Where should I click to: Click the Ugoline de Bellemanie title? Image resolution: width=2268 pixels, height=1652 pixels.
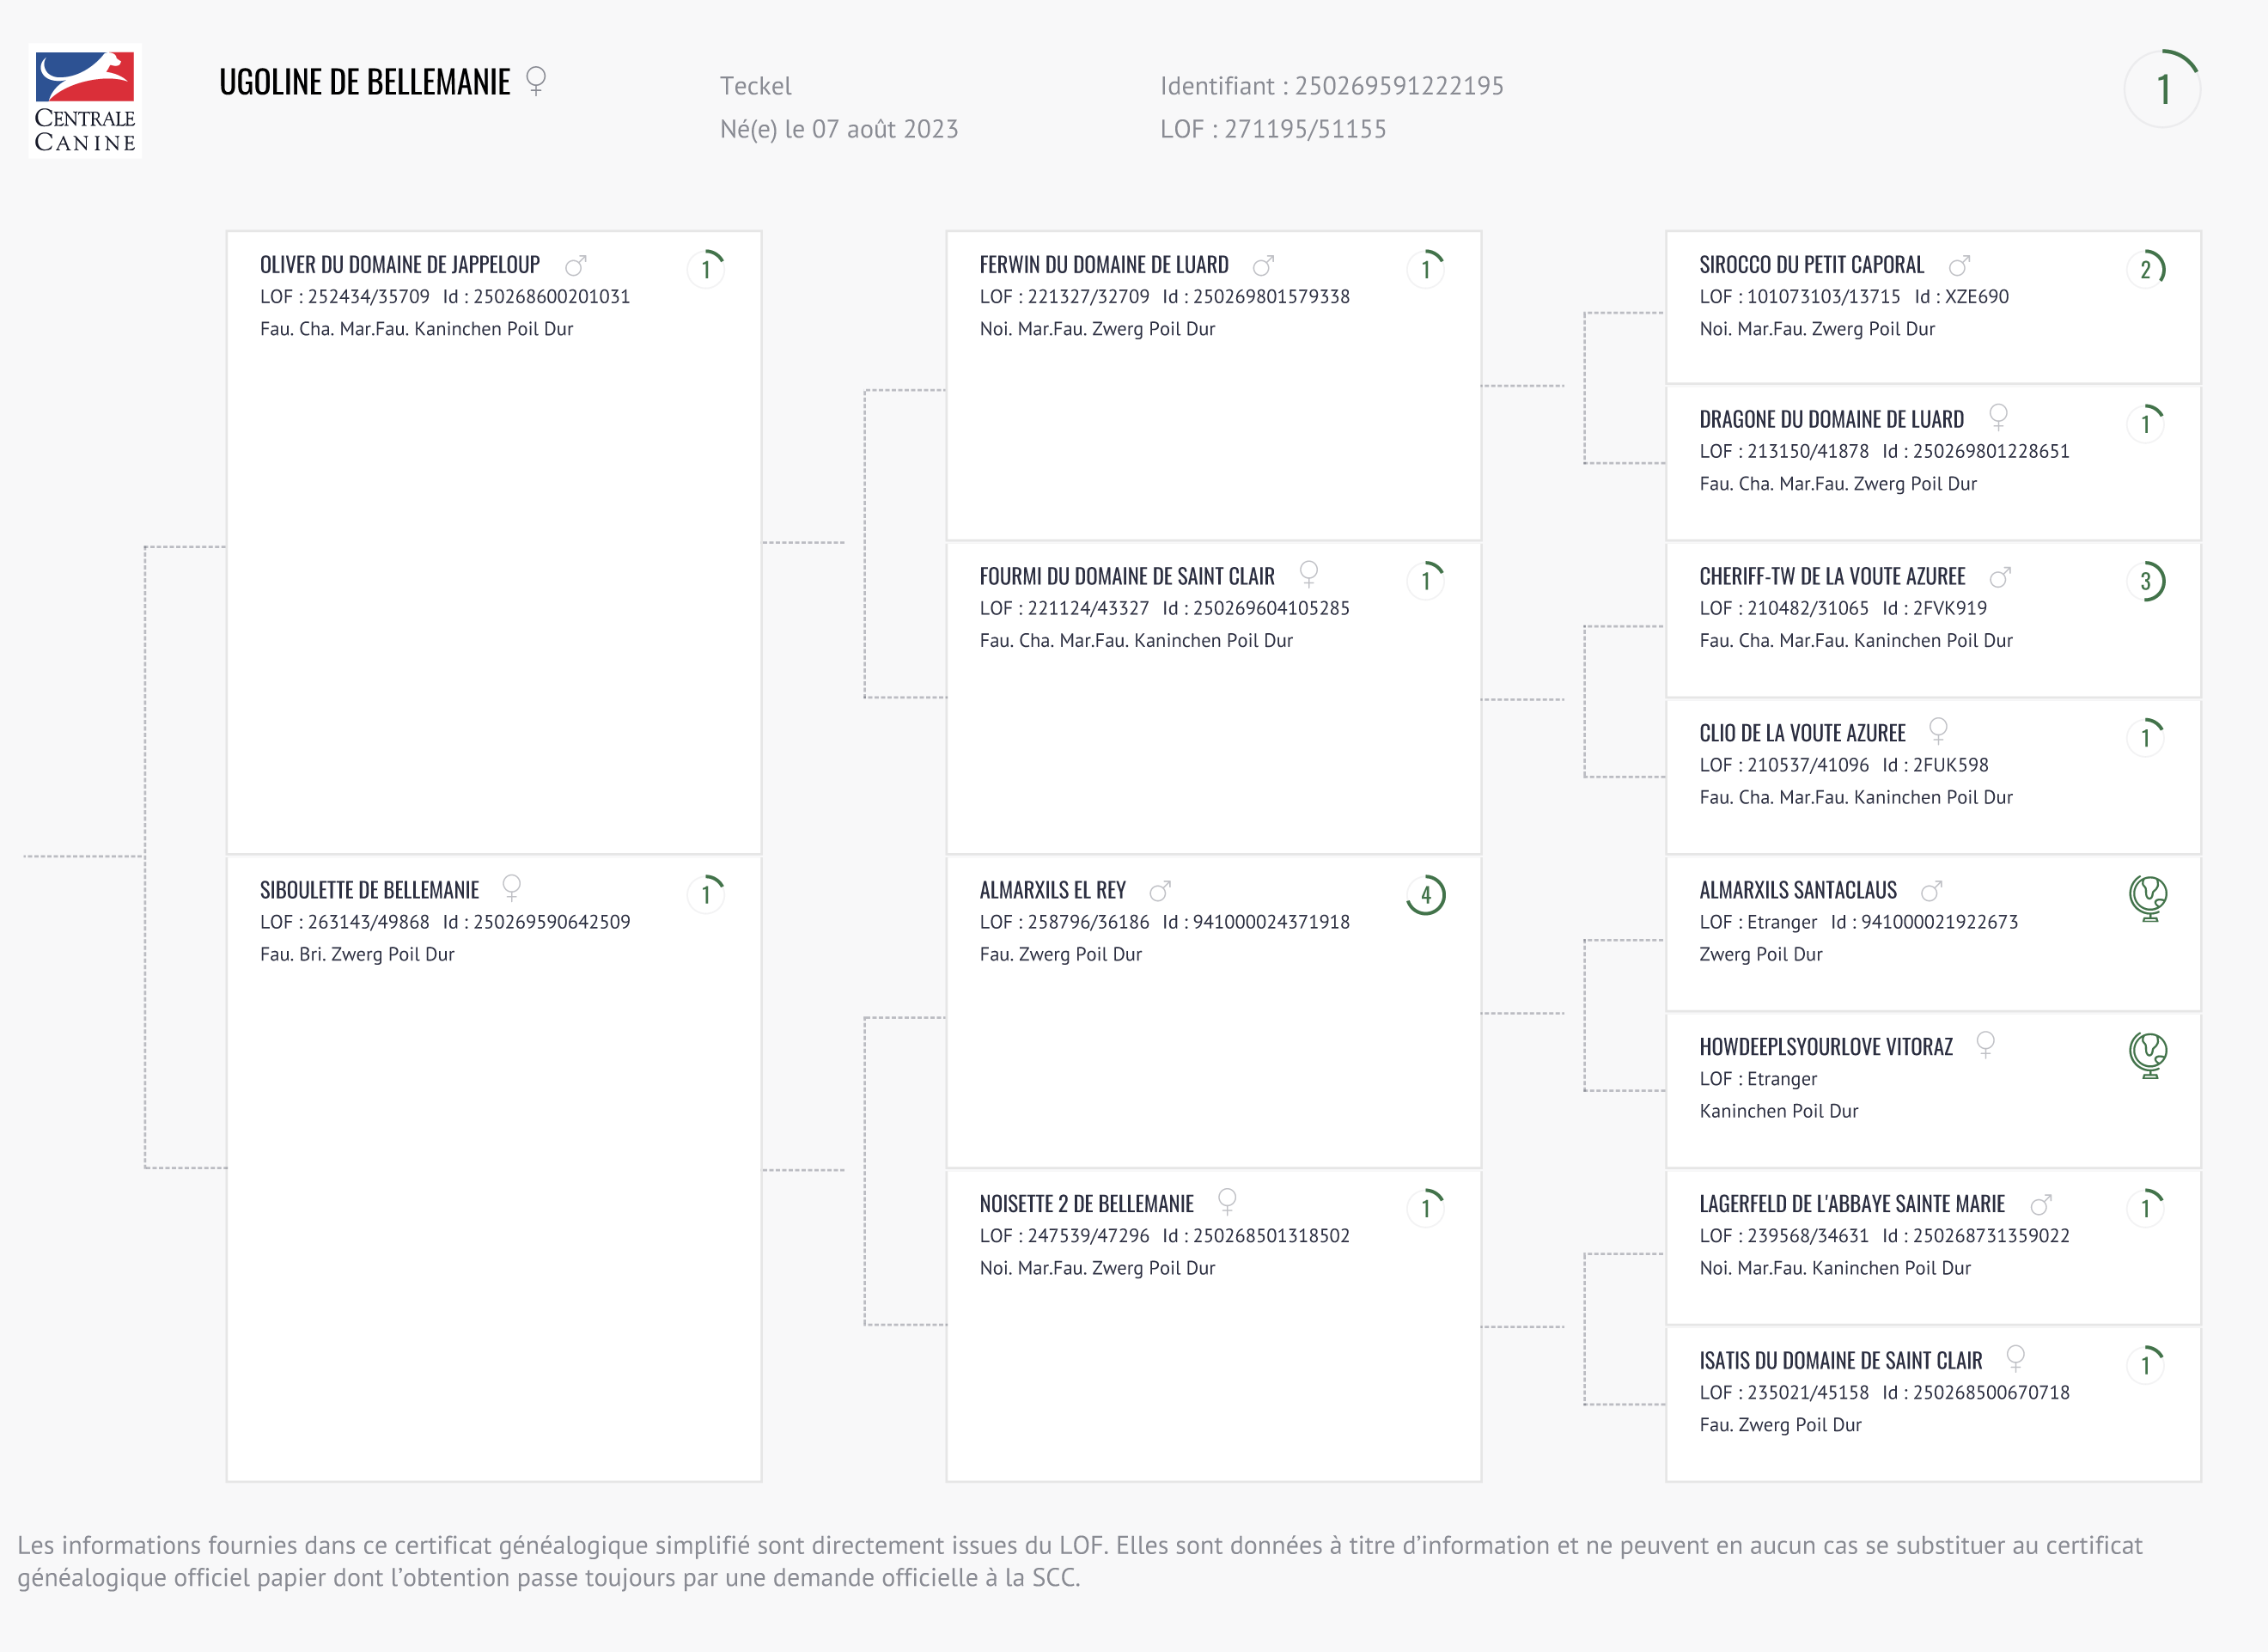click(364, 82)
